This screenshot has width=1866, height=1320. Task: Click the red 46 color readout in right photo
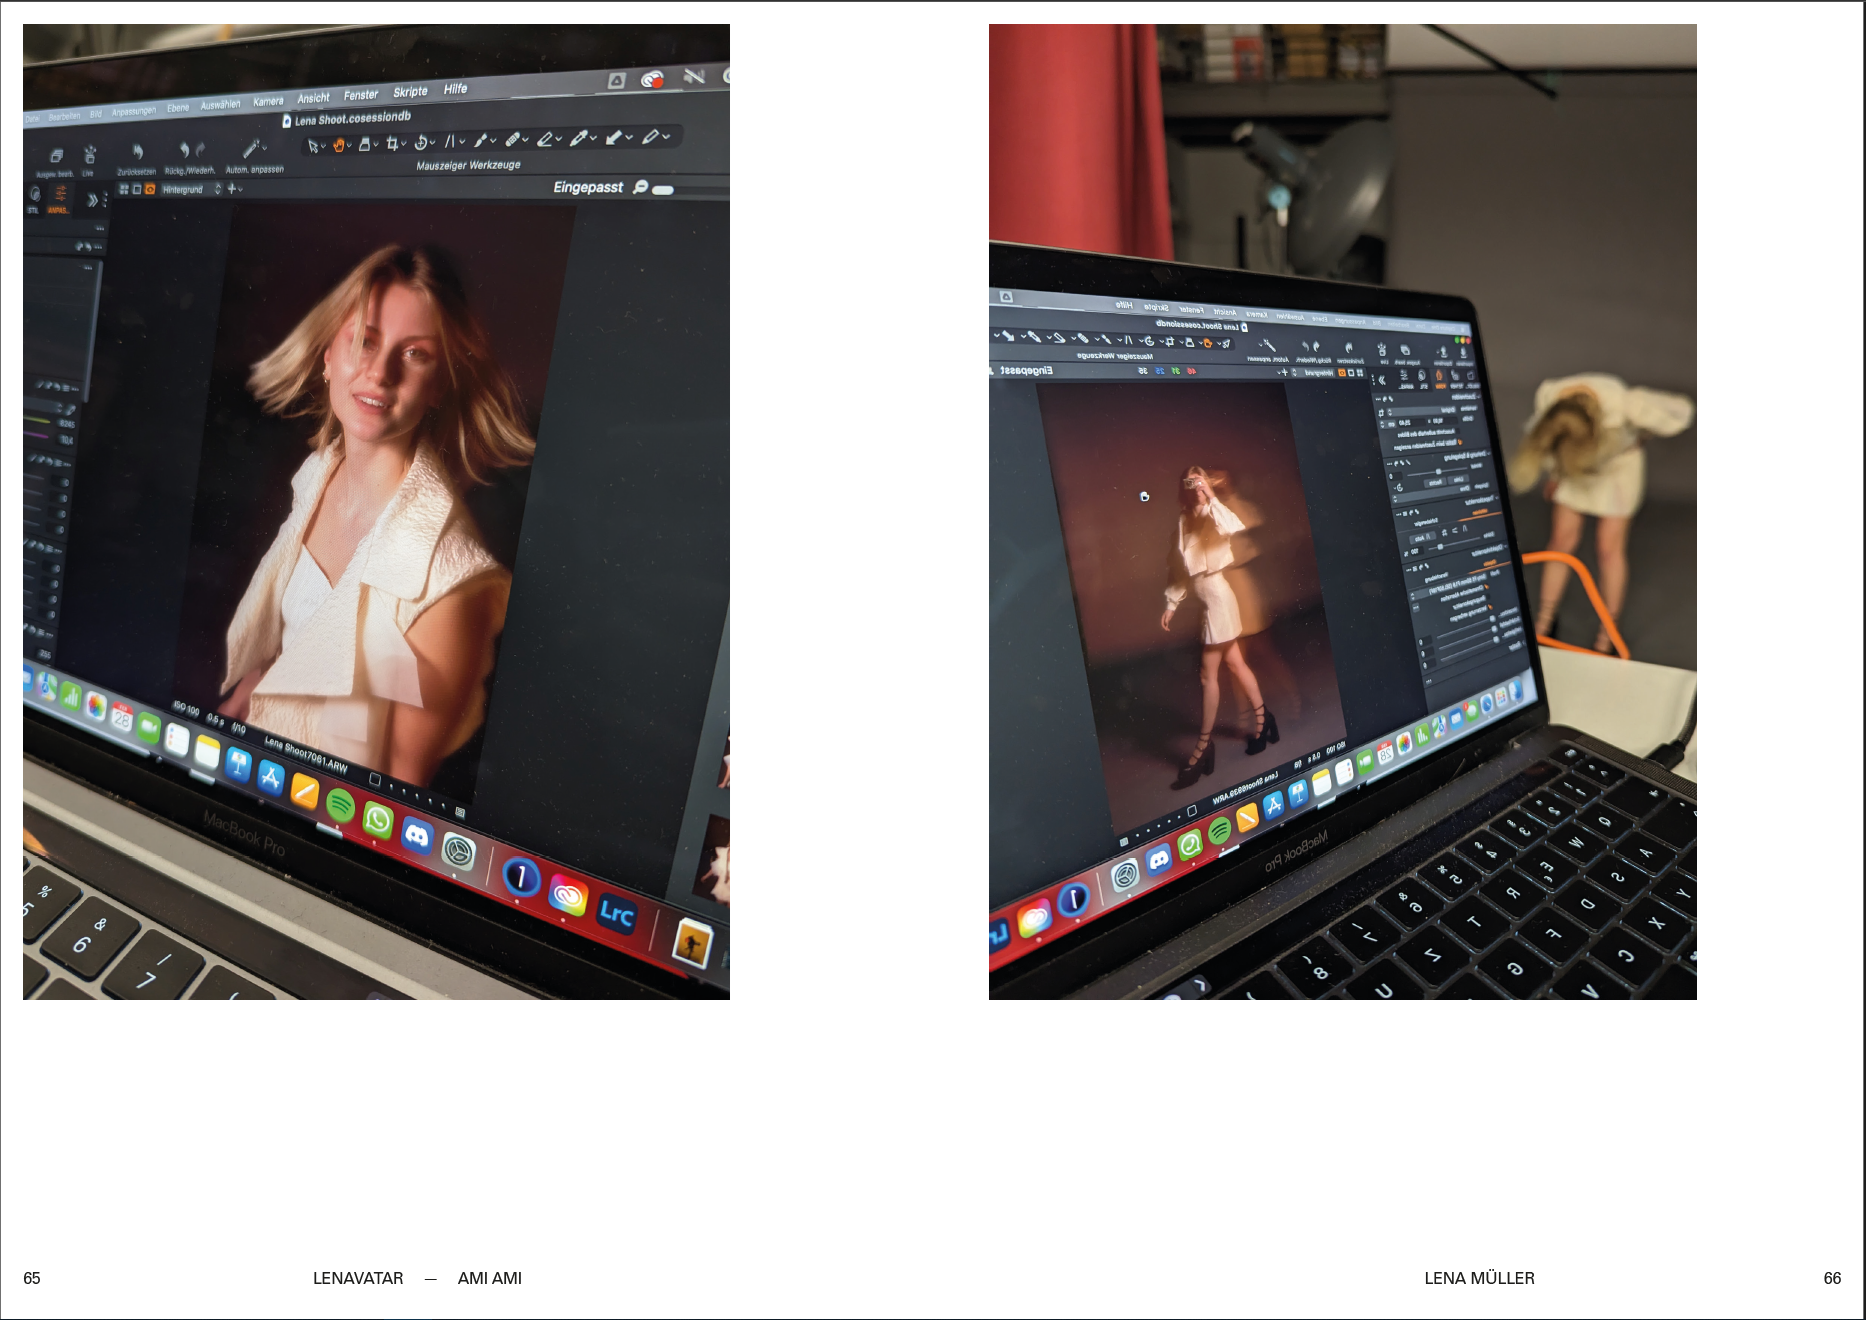[1192, 371]
